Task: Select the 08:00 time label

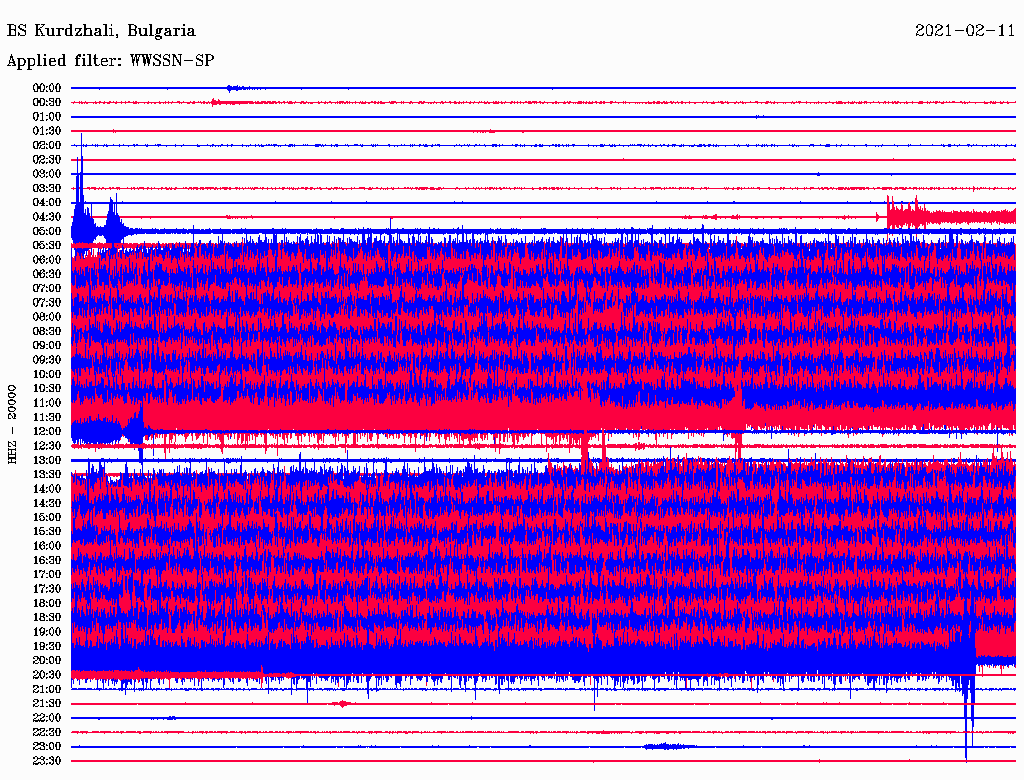Action: (47, 317)
